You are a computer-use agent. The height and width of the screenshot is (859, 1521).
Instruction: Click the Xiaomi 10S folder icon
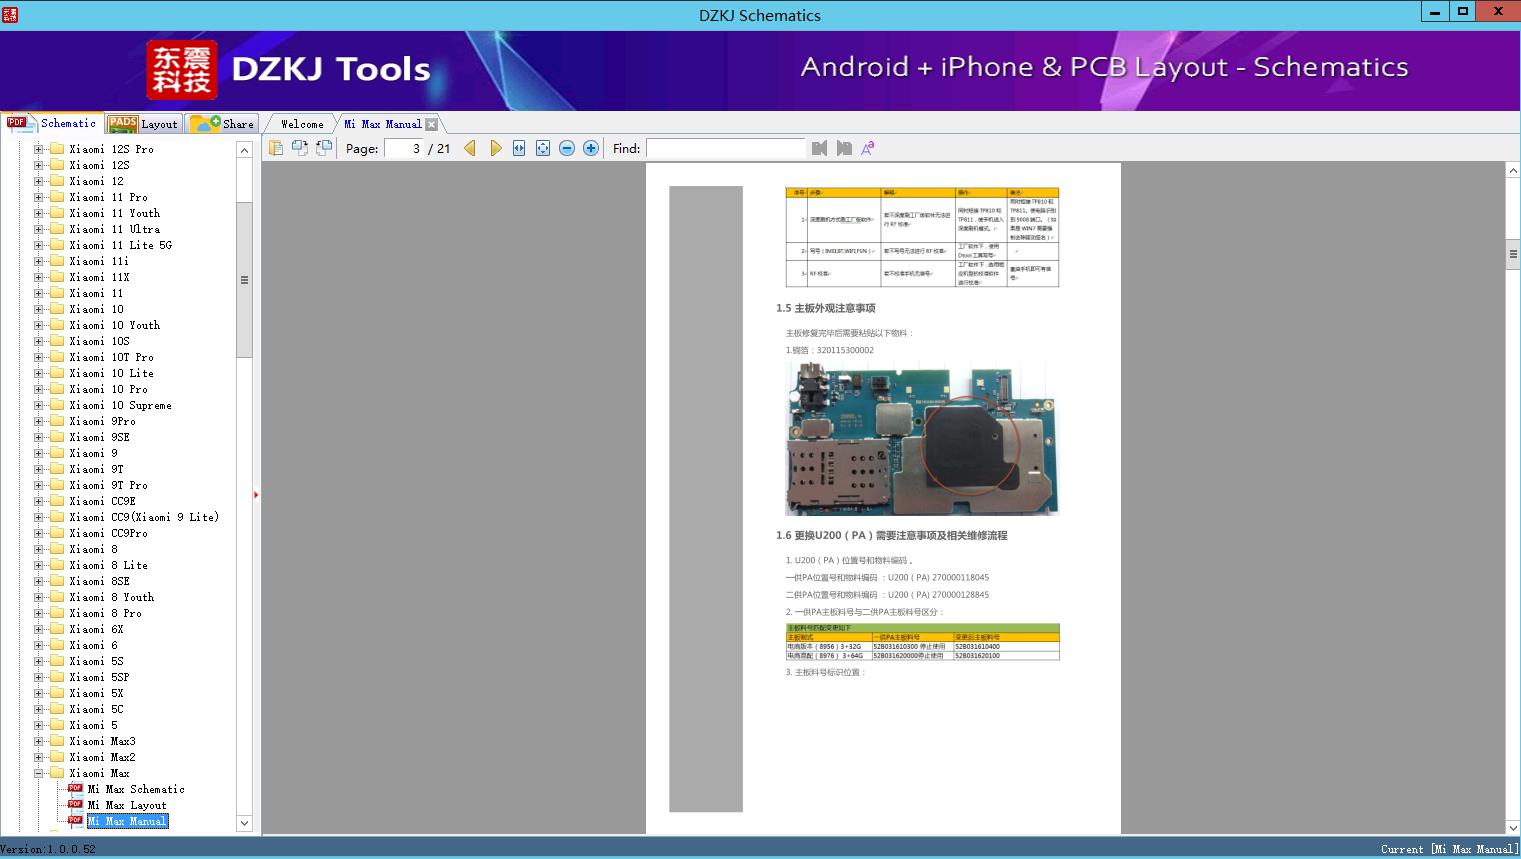[x=57, y=341]
